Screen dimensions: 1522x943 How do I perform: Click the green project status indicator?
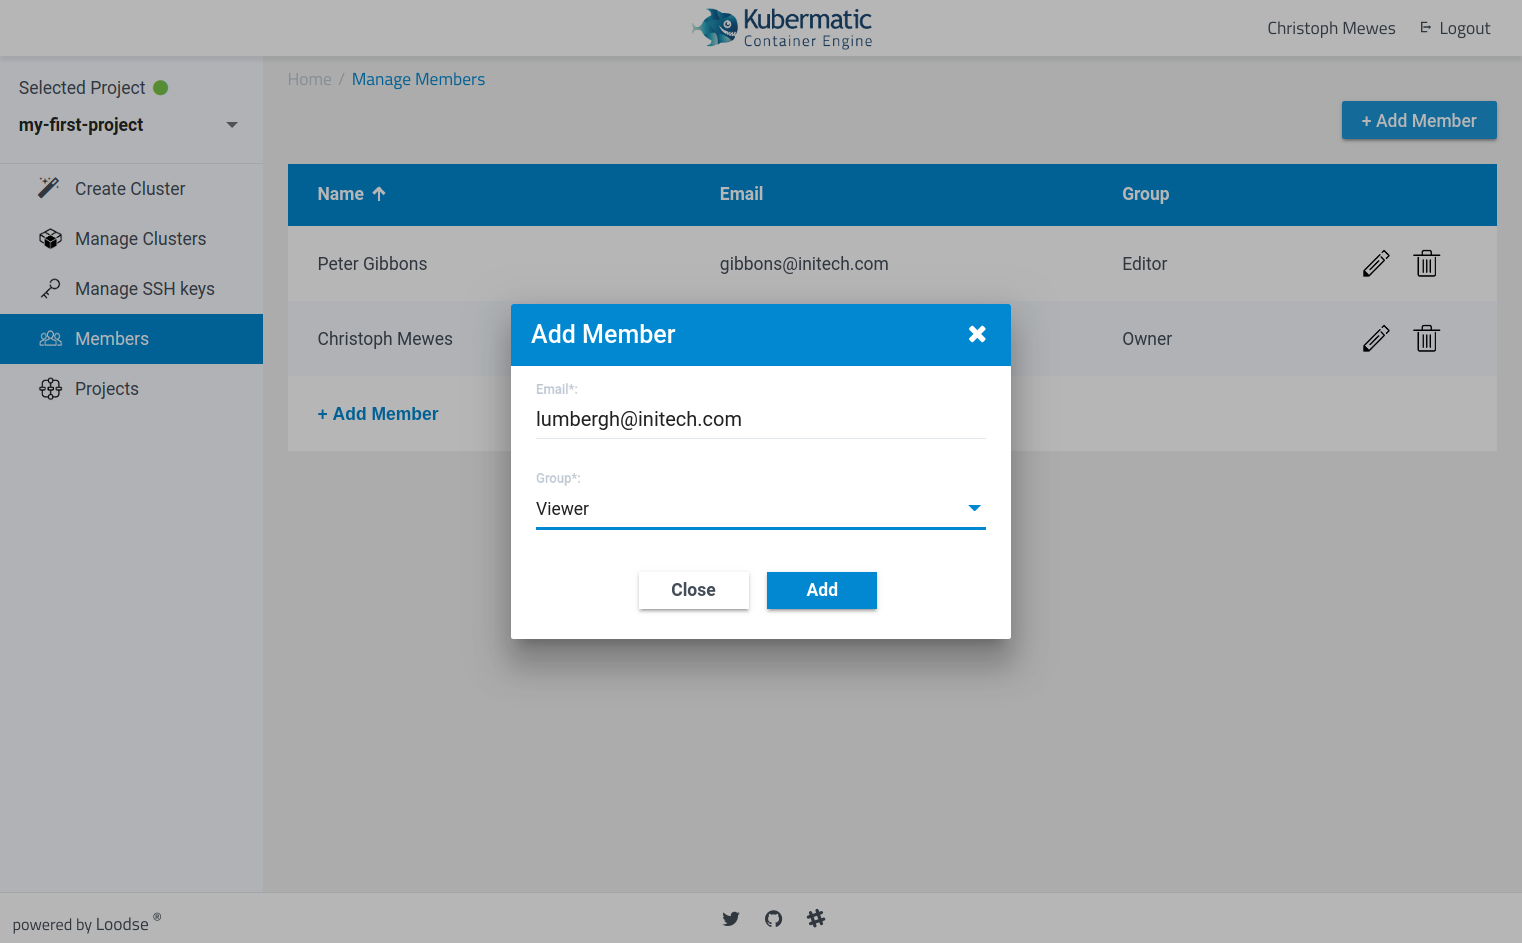[160, 88]
